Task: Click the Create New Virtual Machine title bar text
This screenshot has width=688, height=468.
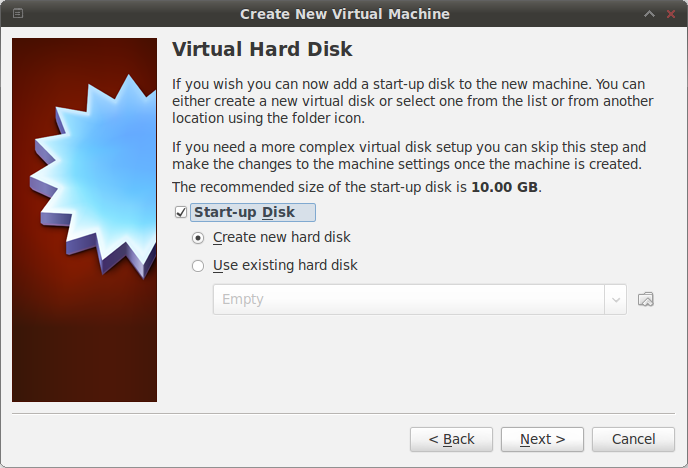Action: coord(344,14)
